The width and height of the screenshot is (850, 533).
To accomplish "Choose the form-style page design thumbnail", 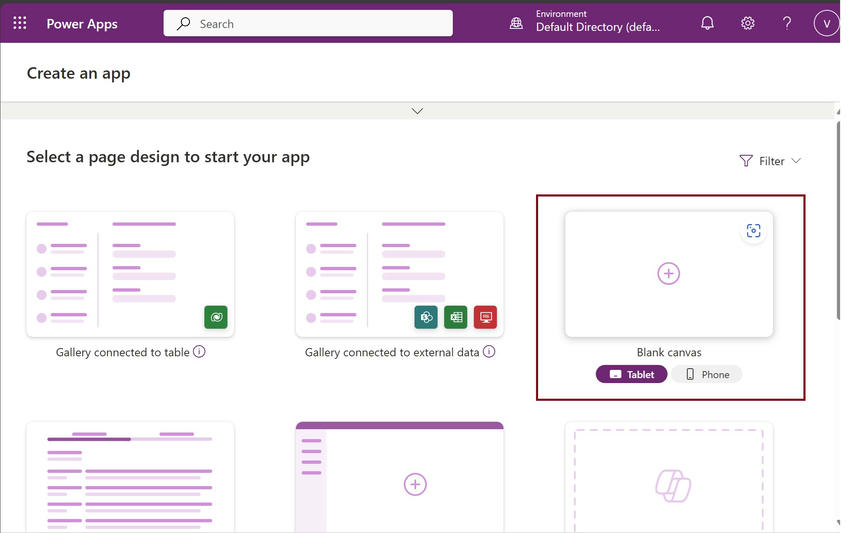I will 130,477.
